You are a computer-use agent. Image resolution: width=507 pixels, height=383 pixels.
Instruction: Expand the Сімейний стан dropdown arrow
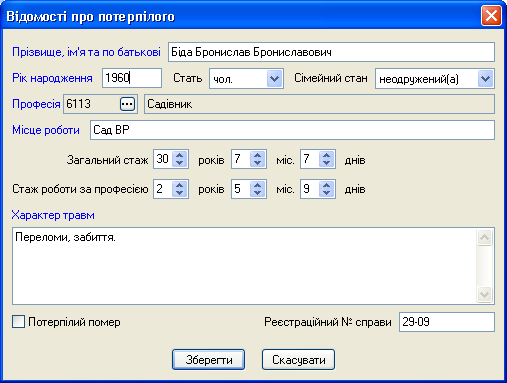(485, 79)
